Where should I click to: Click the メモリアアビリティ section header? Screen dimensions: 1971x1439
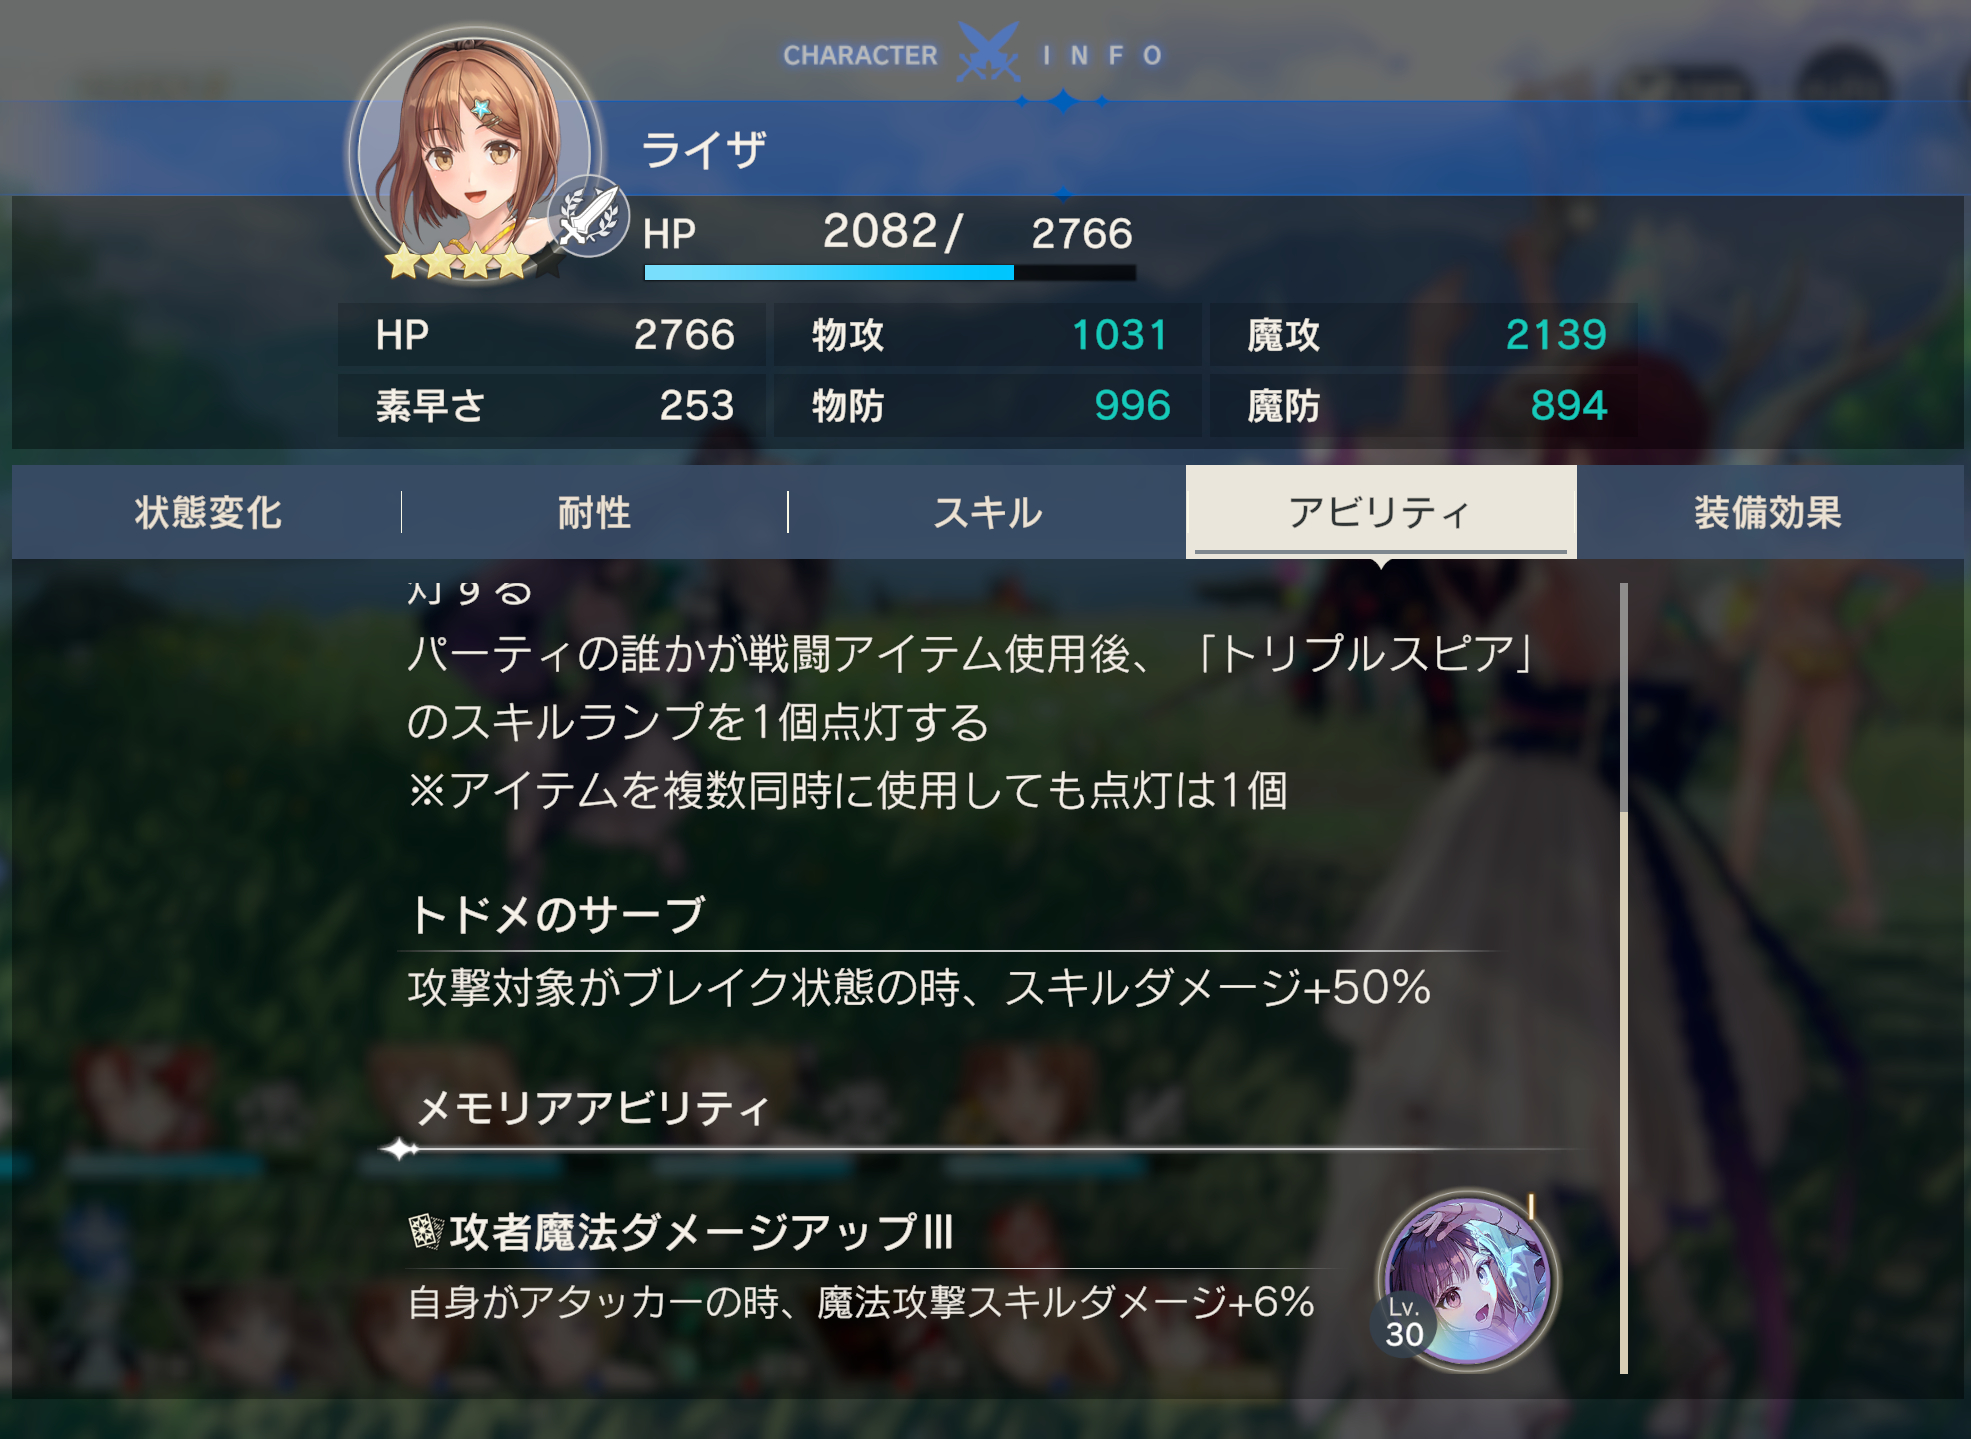592,1108
